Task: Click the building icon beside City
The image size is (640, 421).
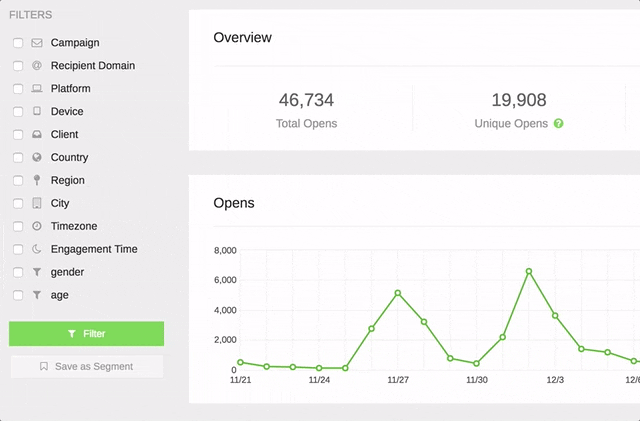Action: (x=37, y=203)
